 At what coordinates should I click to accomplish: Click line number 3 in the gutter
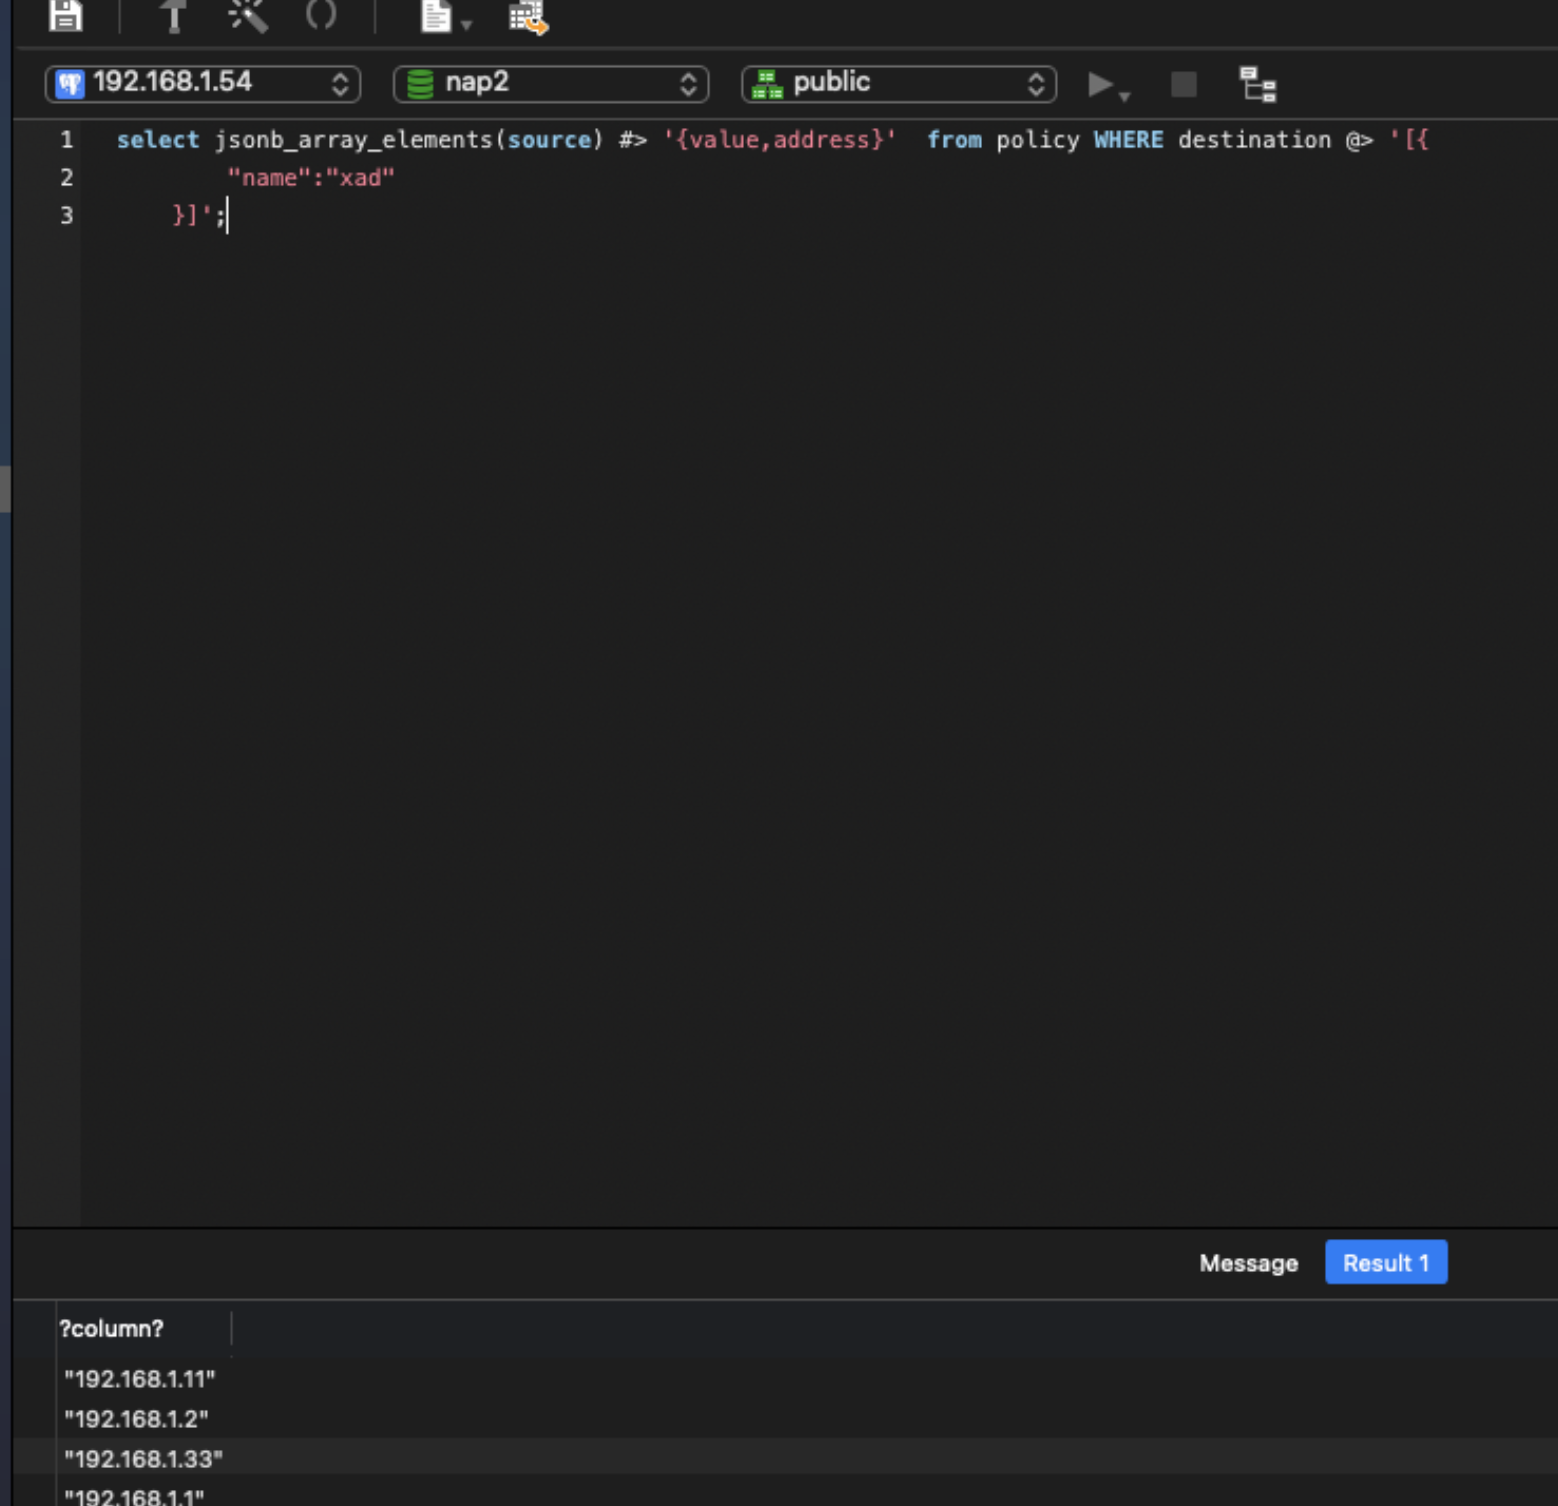pyautogui.click(x=67, y=215)
